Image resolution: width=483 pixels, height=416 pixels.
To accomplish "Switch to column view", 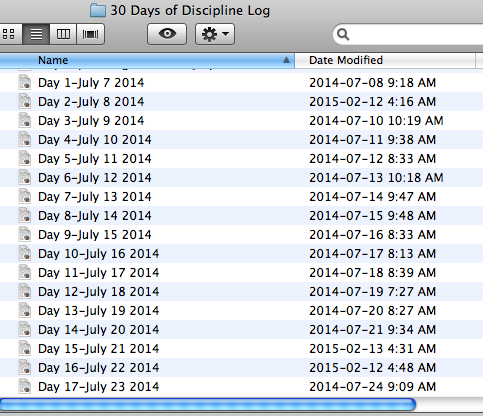I will coord(63,34).
